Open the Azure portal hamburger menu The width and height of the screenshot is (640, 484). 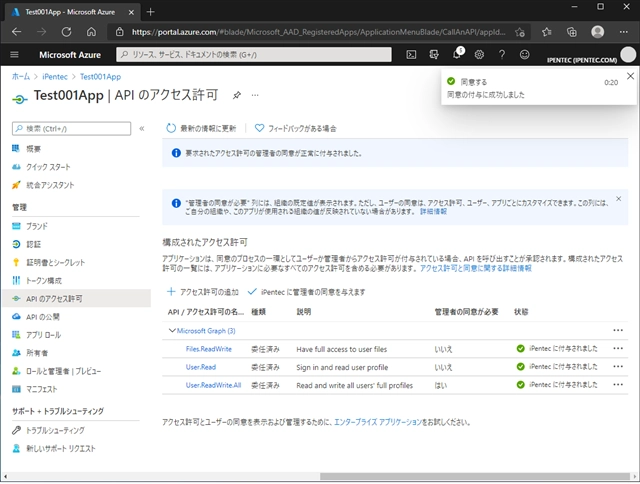click(14, 55)
